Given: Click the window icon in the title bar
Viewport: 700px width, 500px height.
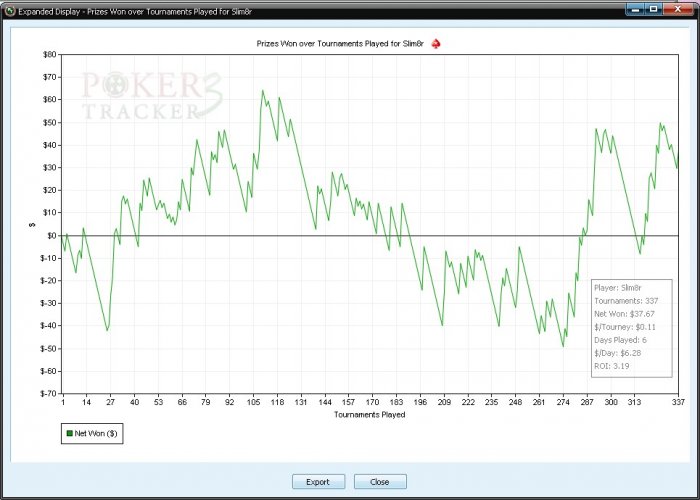Looking at the screenshot, I should tap(9, 8).
